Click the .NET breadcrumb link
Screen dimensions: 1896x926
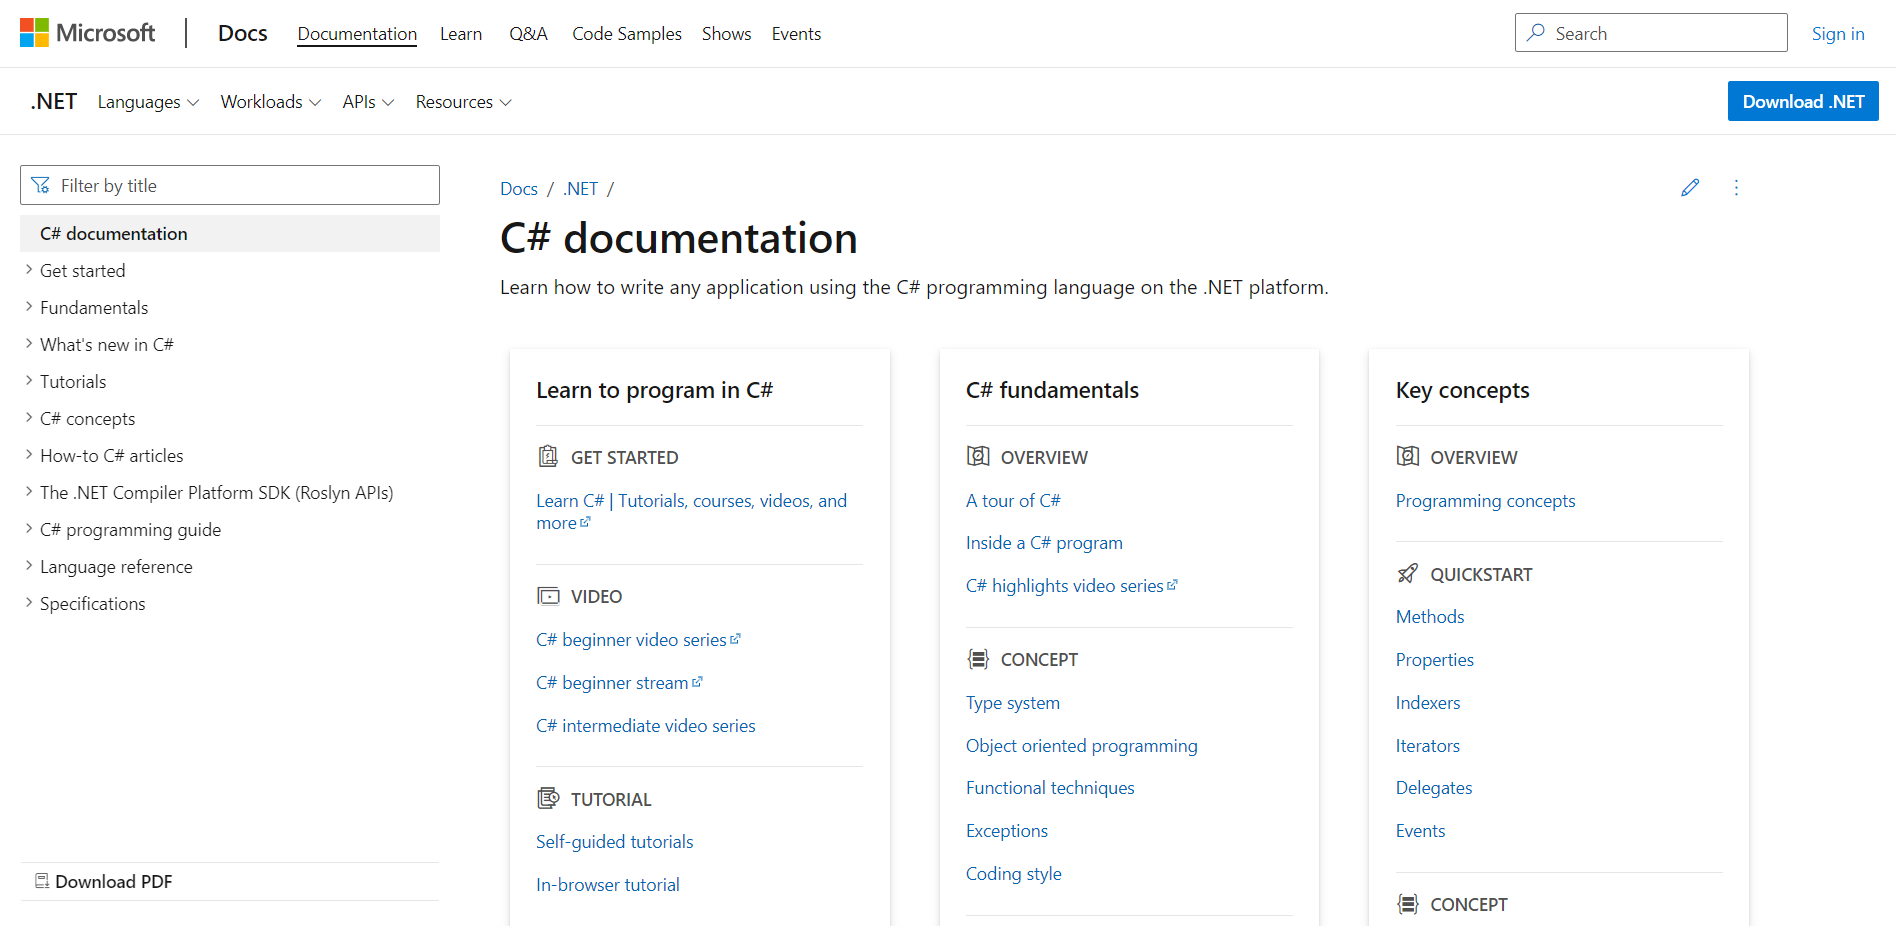click(580, 188)
